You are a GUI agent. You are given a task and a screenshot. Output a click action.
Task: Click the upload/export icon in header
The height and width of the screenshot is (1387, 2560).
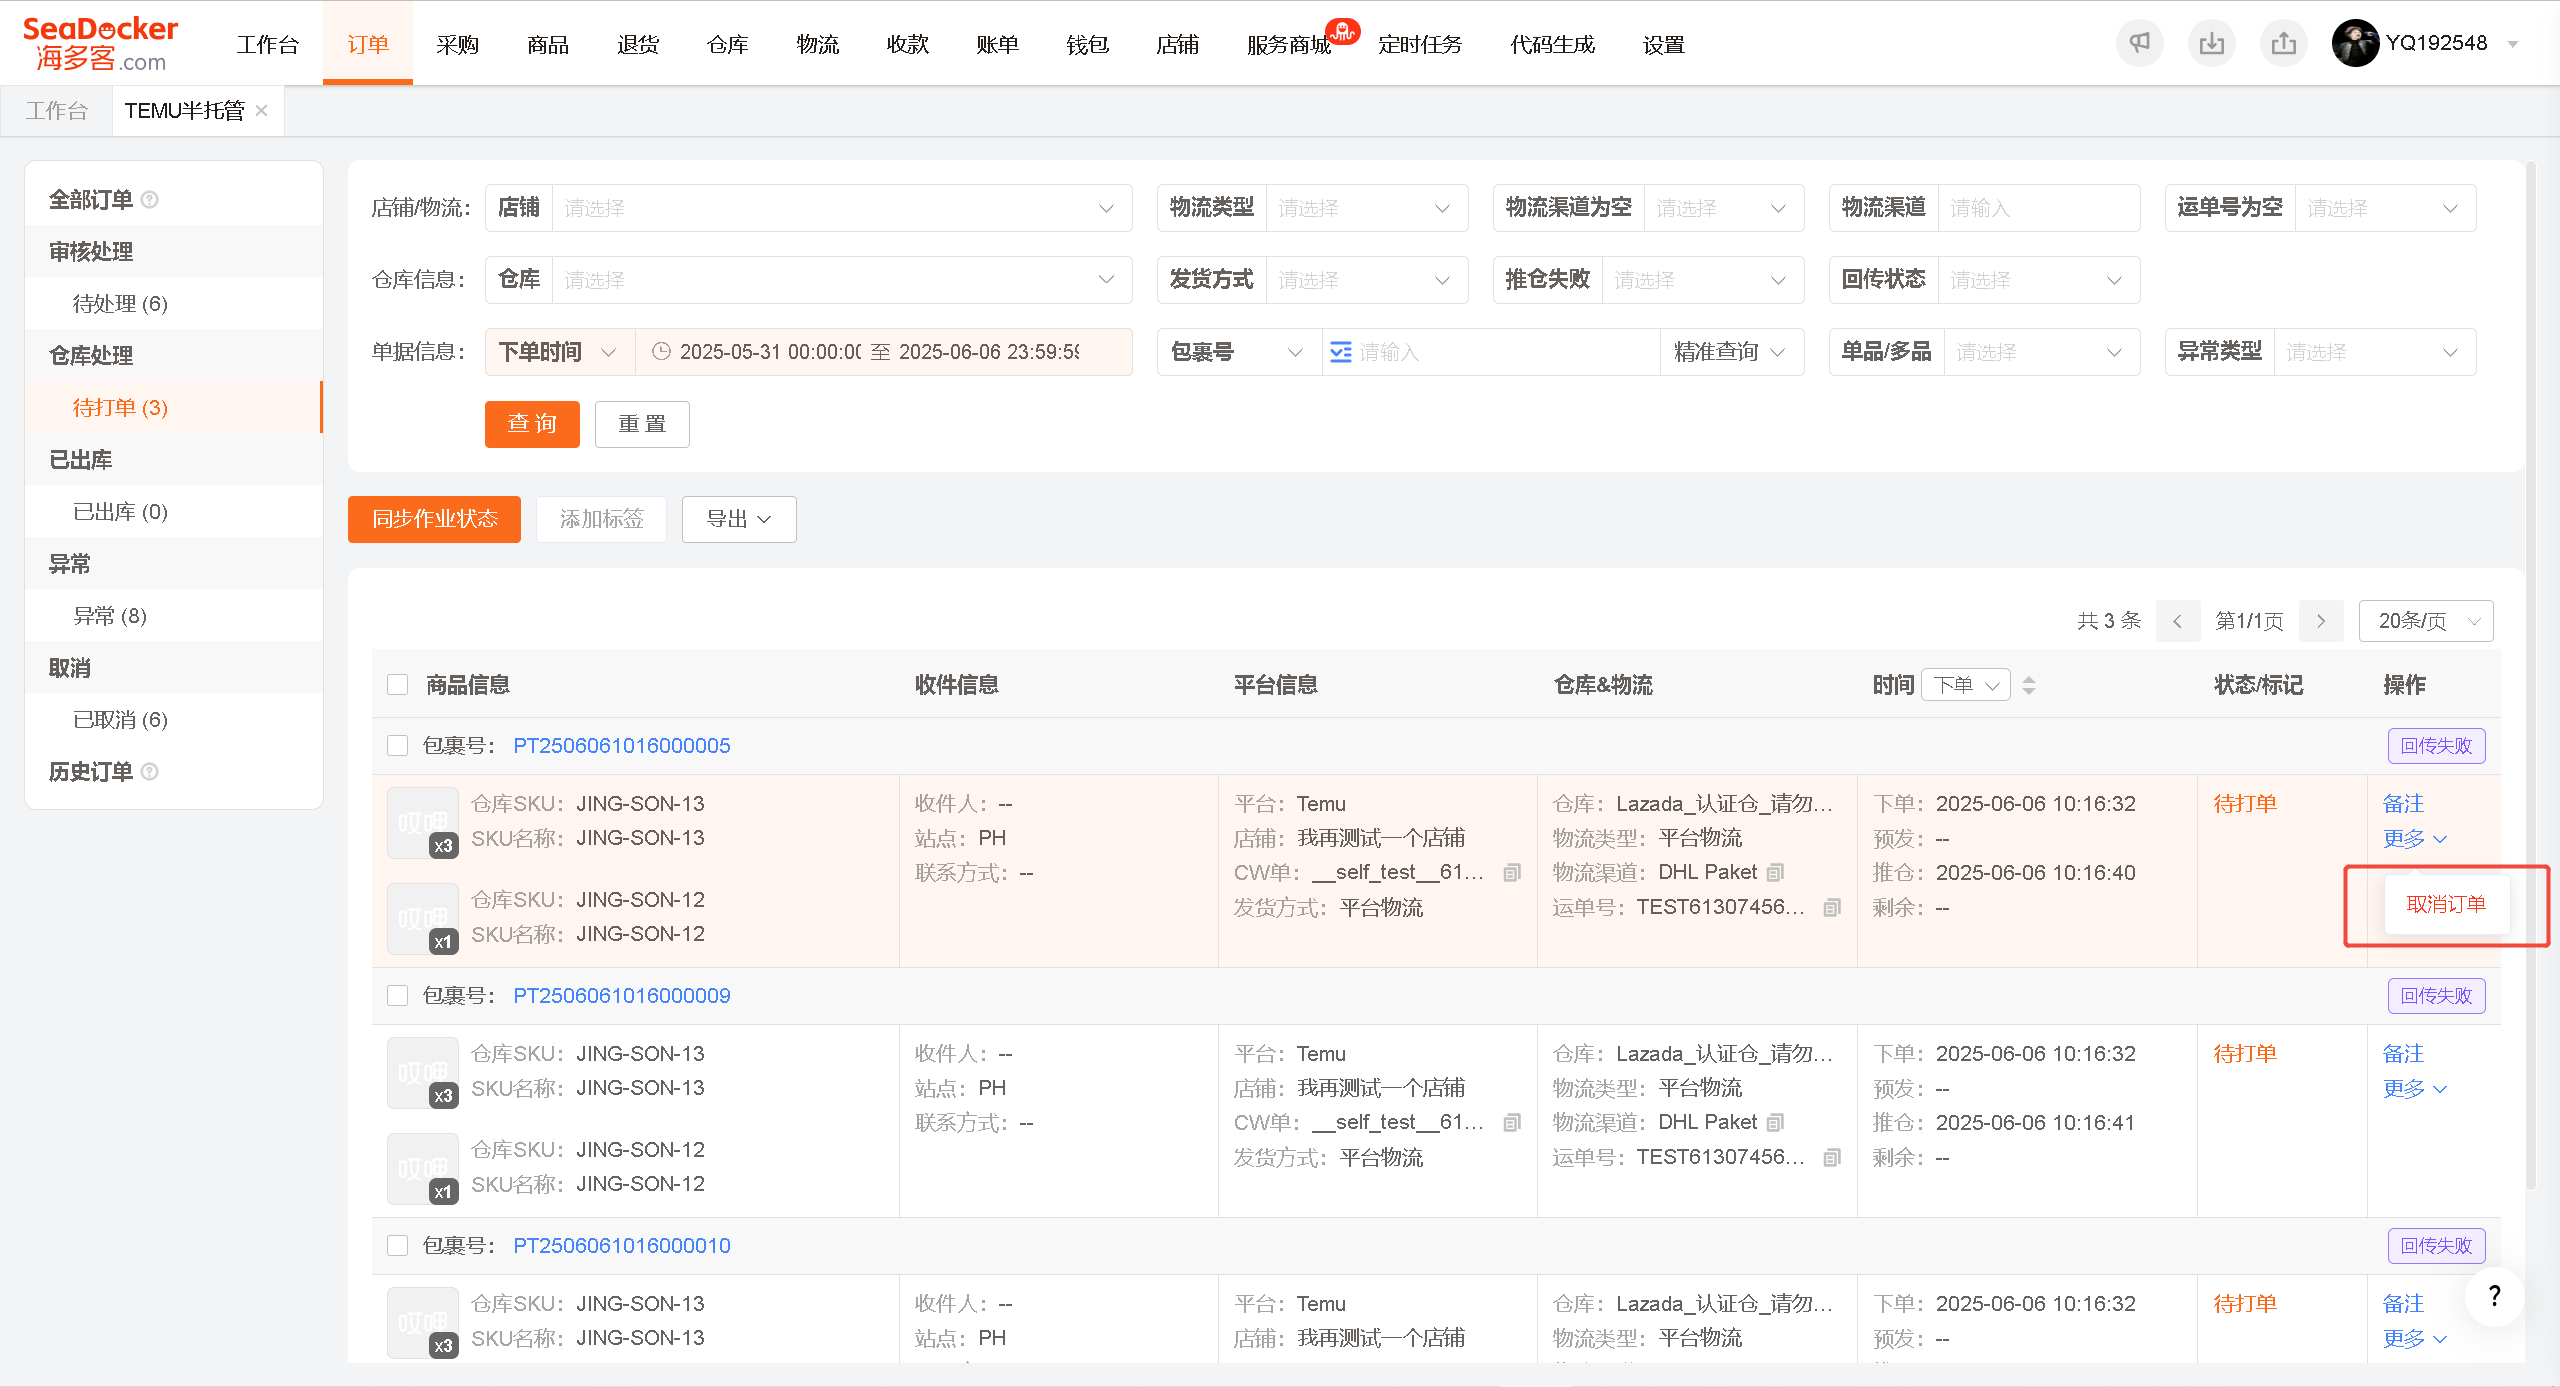pos(2283,43)
